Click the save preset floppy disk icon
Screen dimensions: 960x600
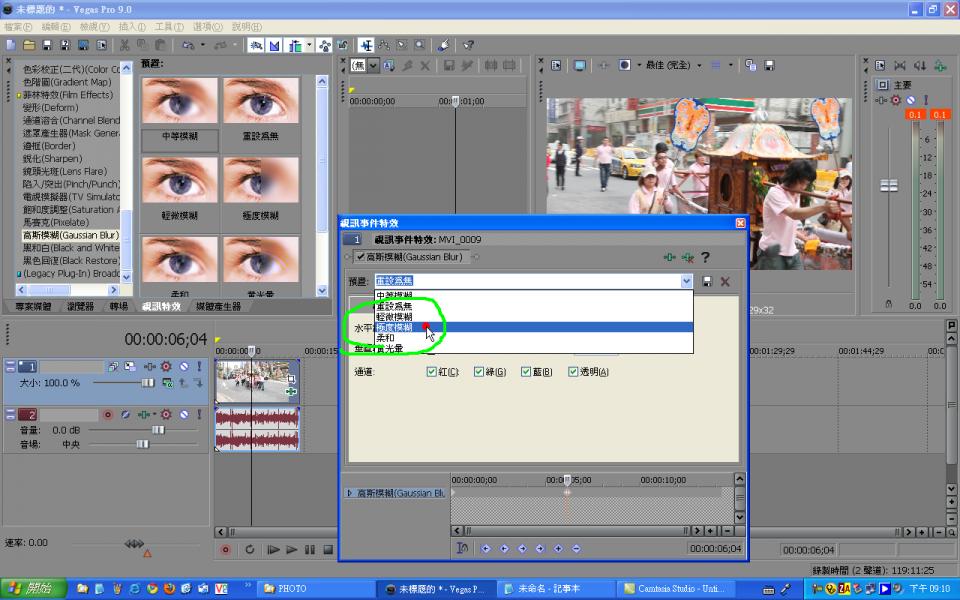pos(708,282)
